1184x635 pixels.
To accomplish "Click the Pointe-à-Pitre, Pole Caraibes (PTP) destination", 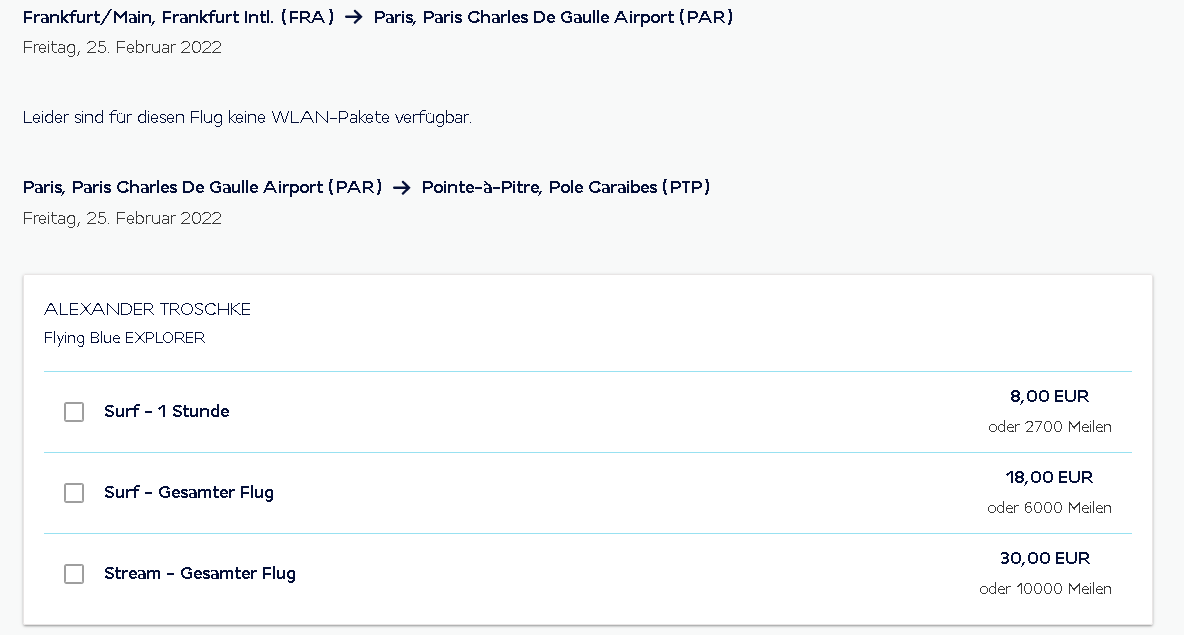I will [565, 187].
